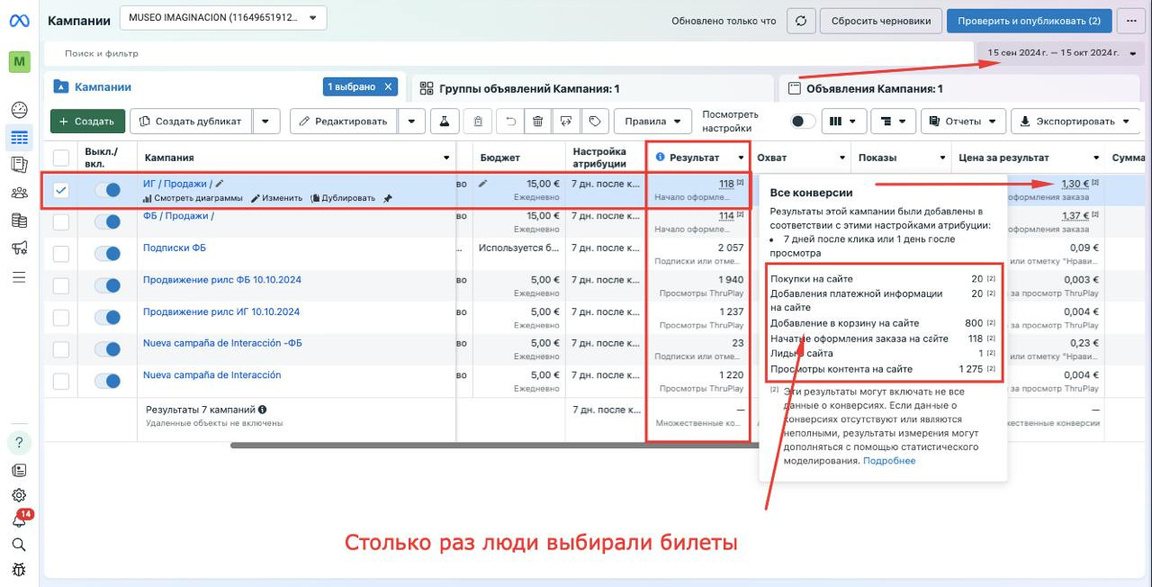Click the Поиск и фильтр search field
This screenshot has height=587, width=1152.
pos(507,53)
